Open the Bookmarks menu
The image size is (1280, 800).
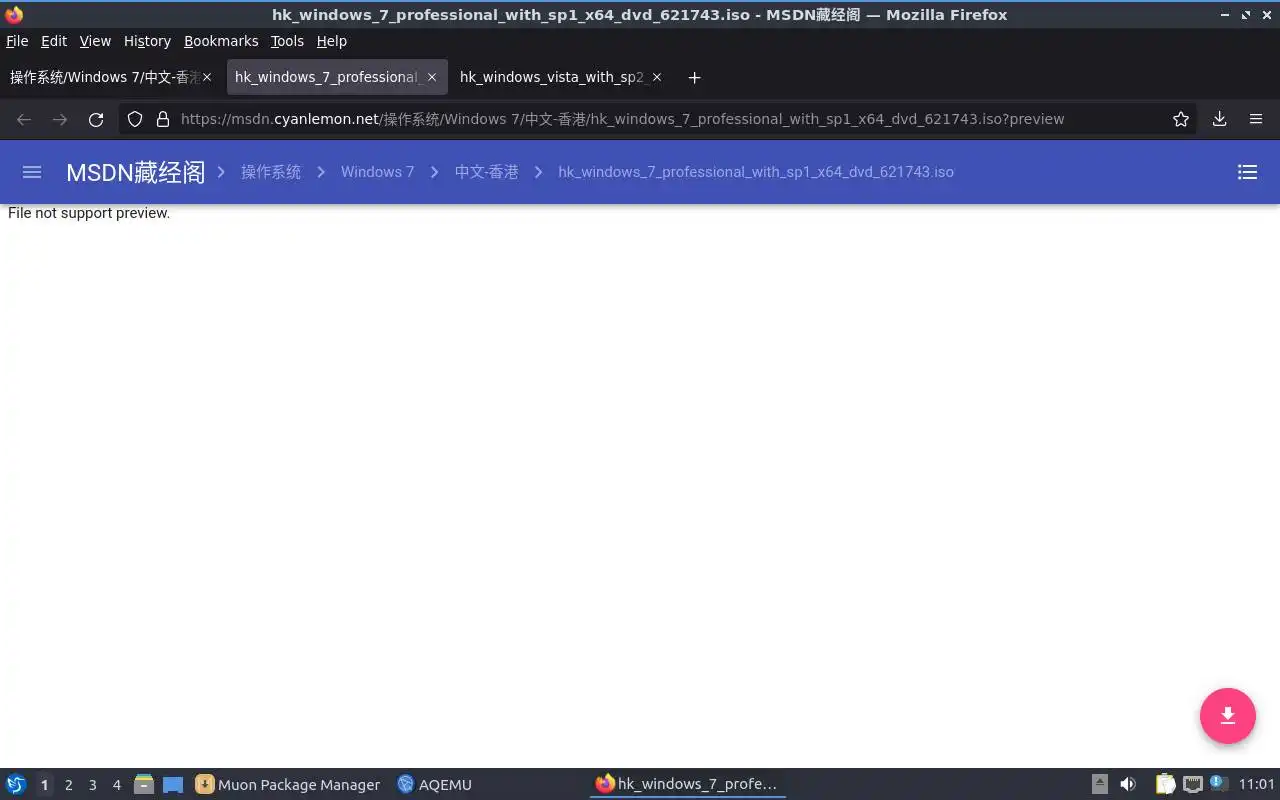click(221, 41)
